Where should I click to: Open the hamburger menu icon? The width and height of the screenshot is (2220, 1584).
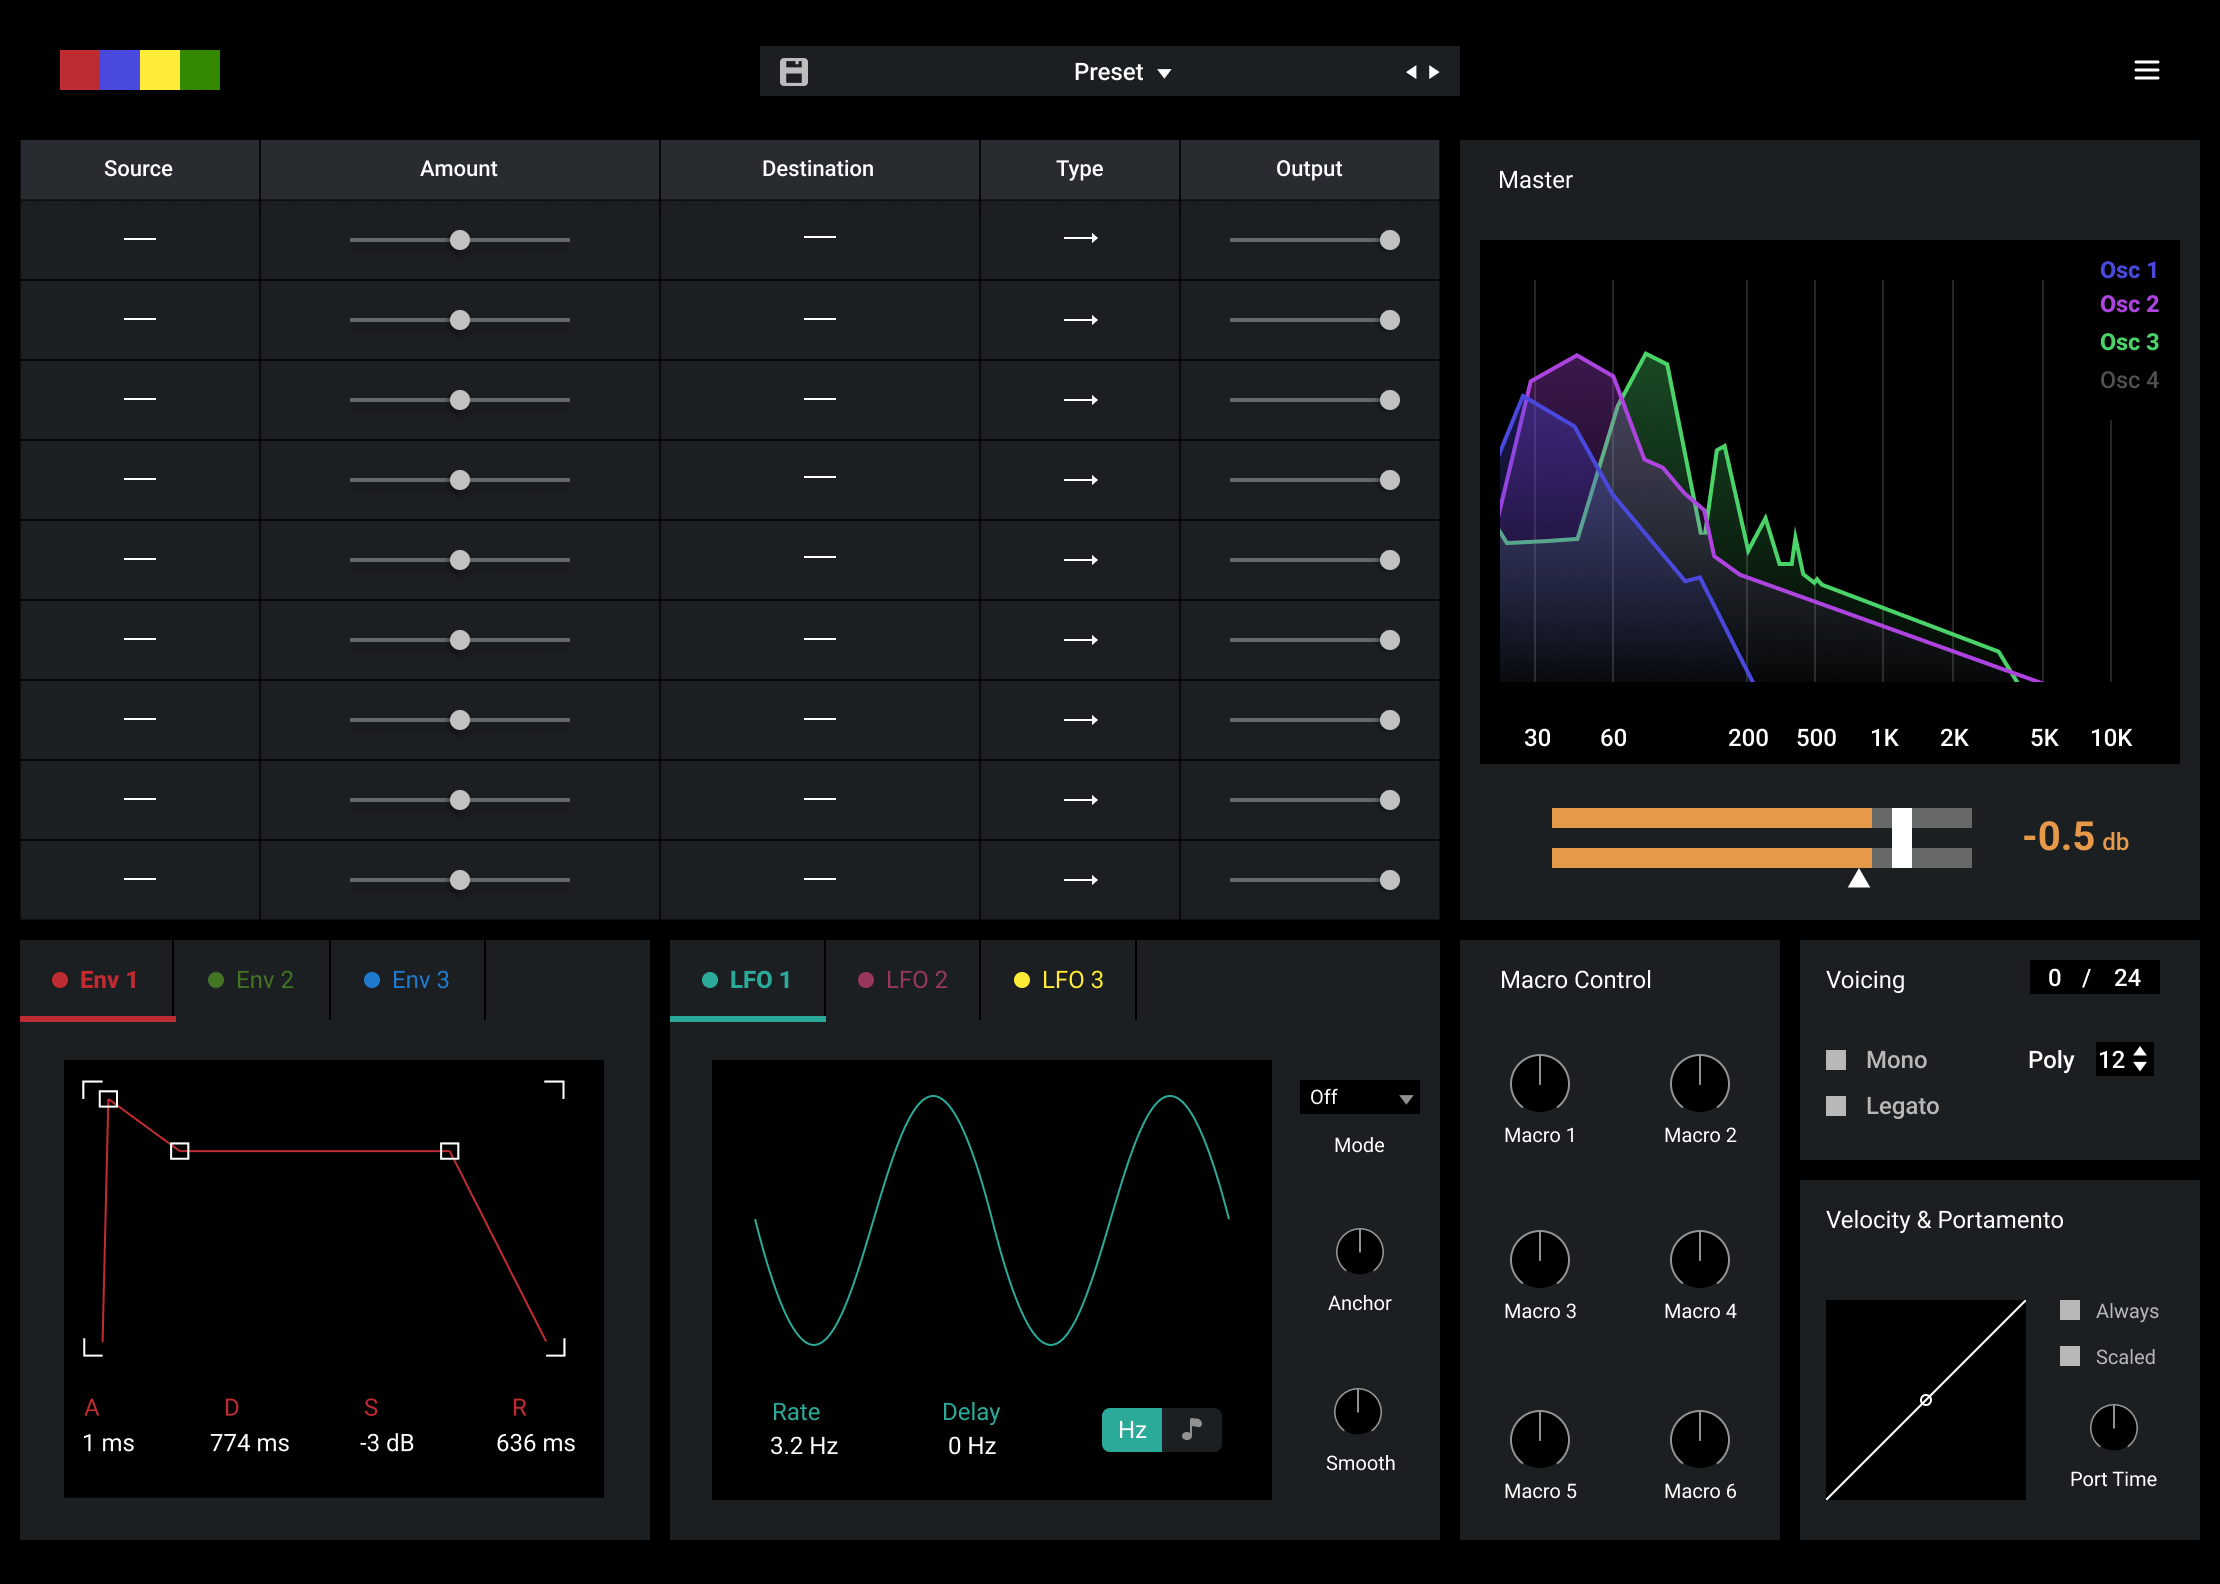[2146, 70]
